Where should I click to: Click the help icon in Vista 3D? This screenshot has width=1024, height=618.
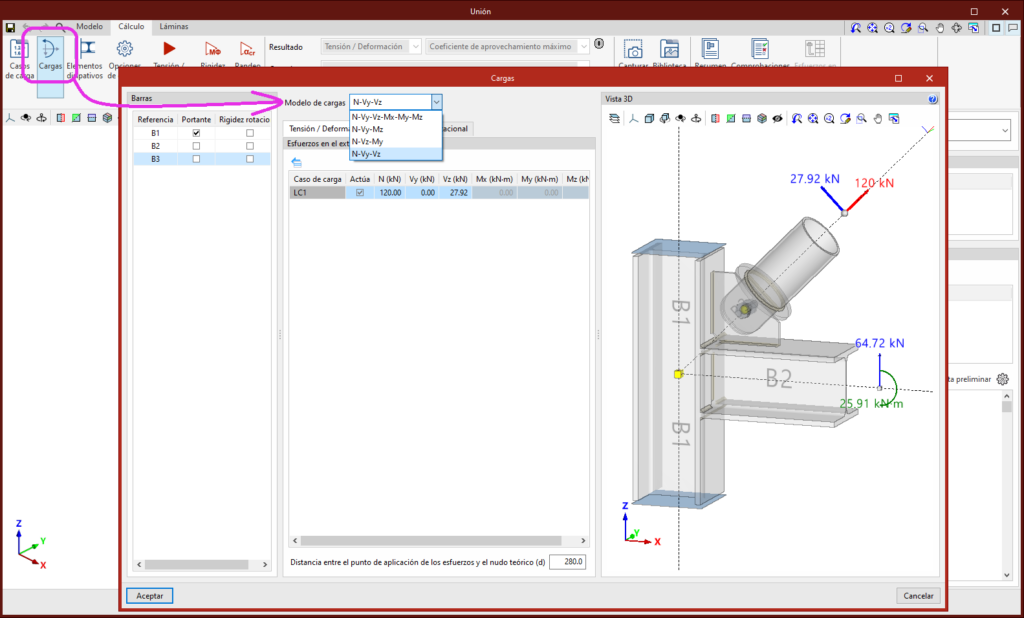pyautogui.click(x=932, y=100)
